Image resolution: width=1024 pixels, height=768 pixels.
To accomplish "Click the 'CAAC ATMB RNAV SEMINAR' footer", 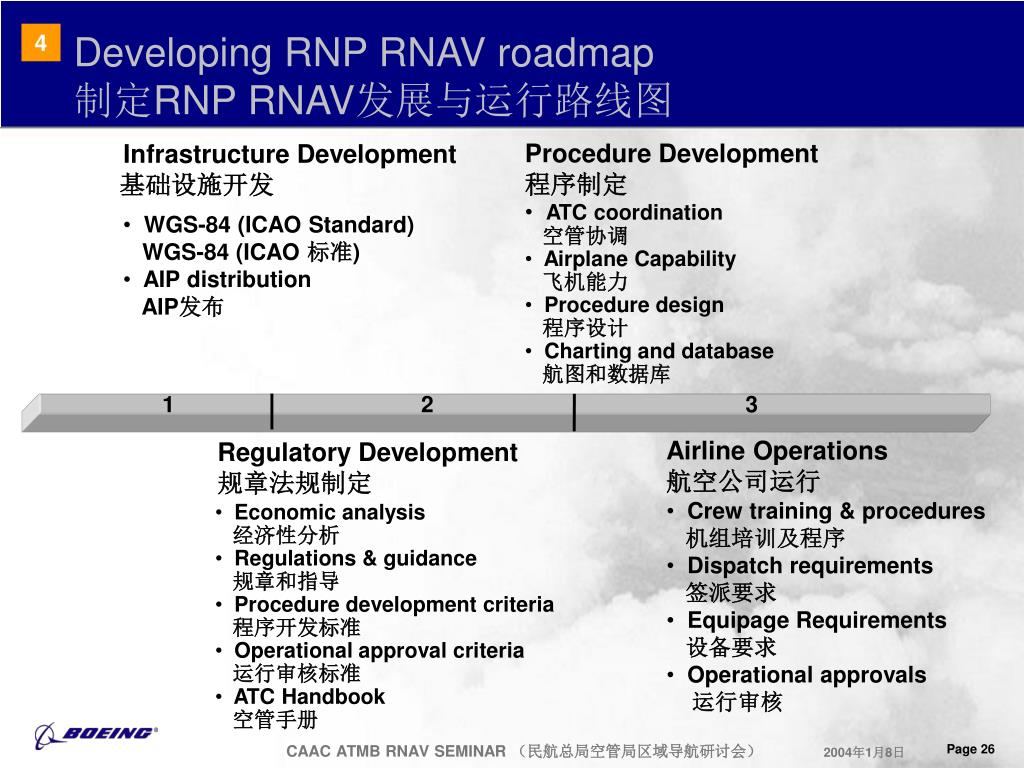I will tap(396, 752).
